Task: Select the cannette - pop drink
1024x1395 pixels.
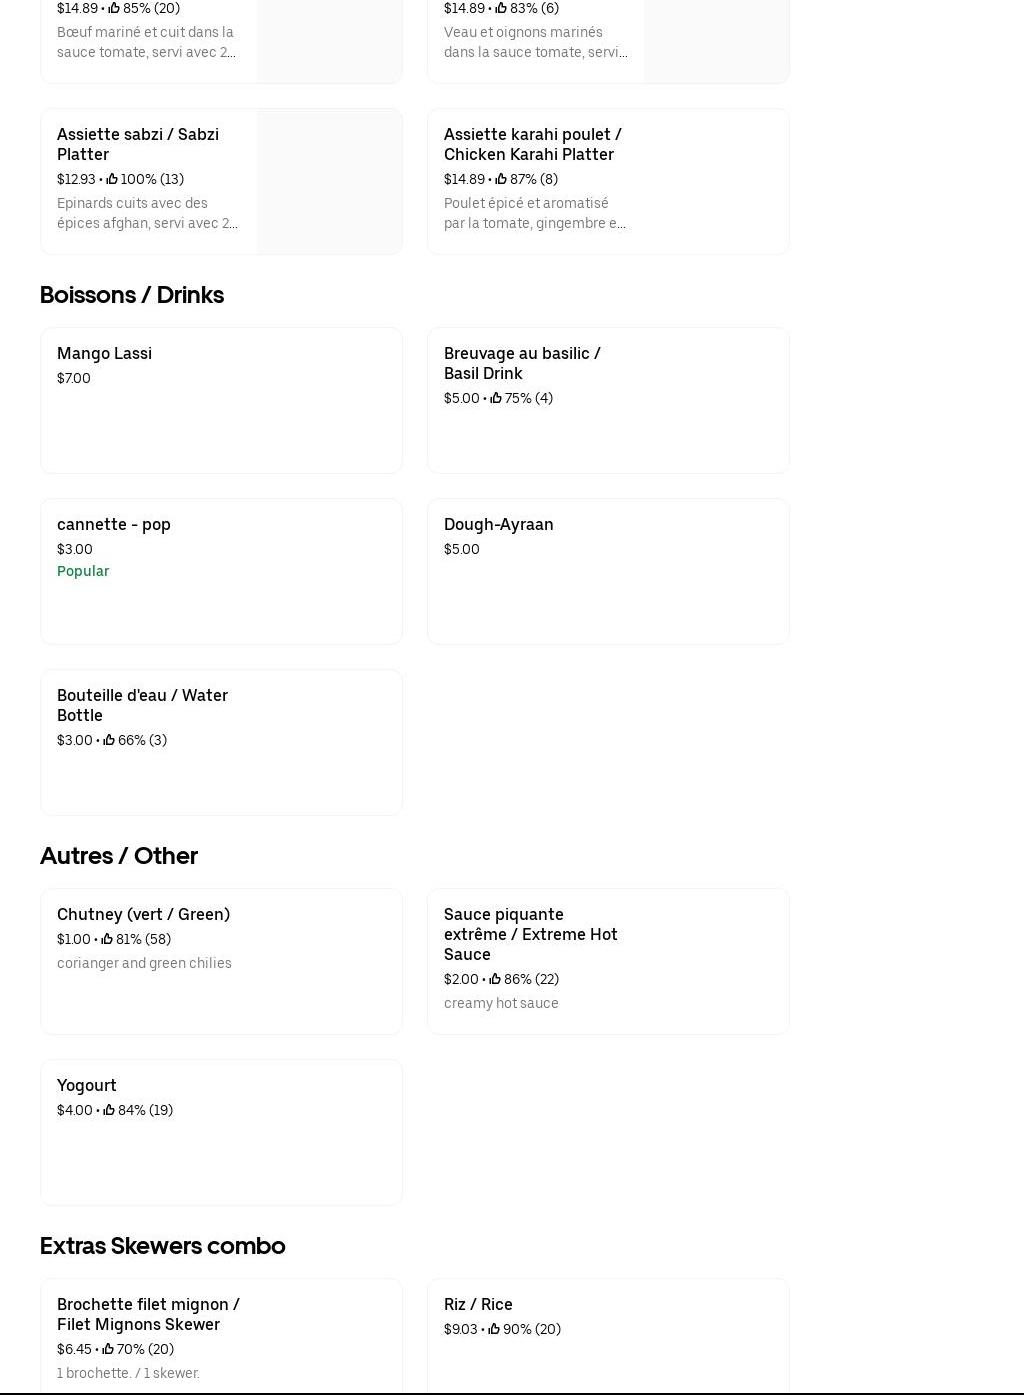Action: [114, 525]
